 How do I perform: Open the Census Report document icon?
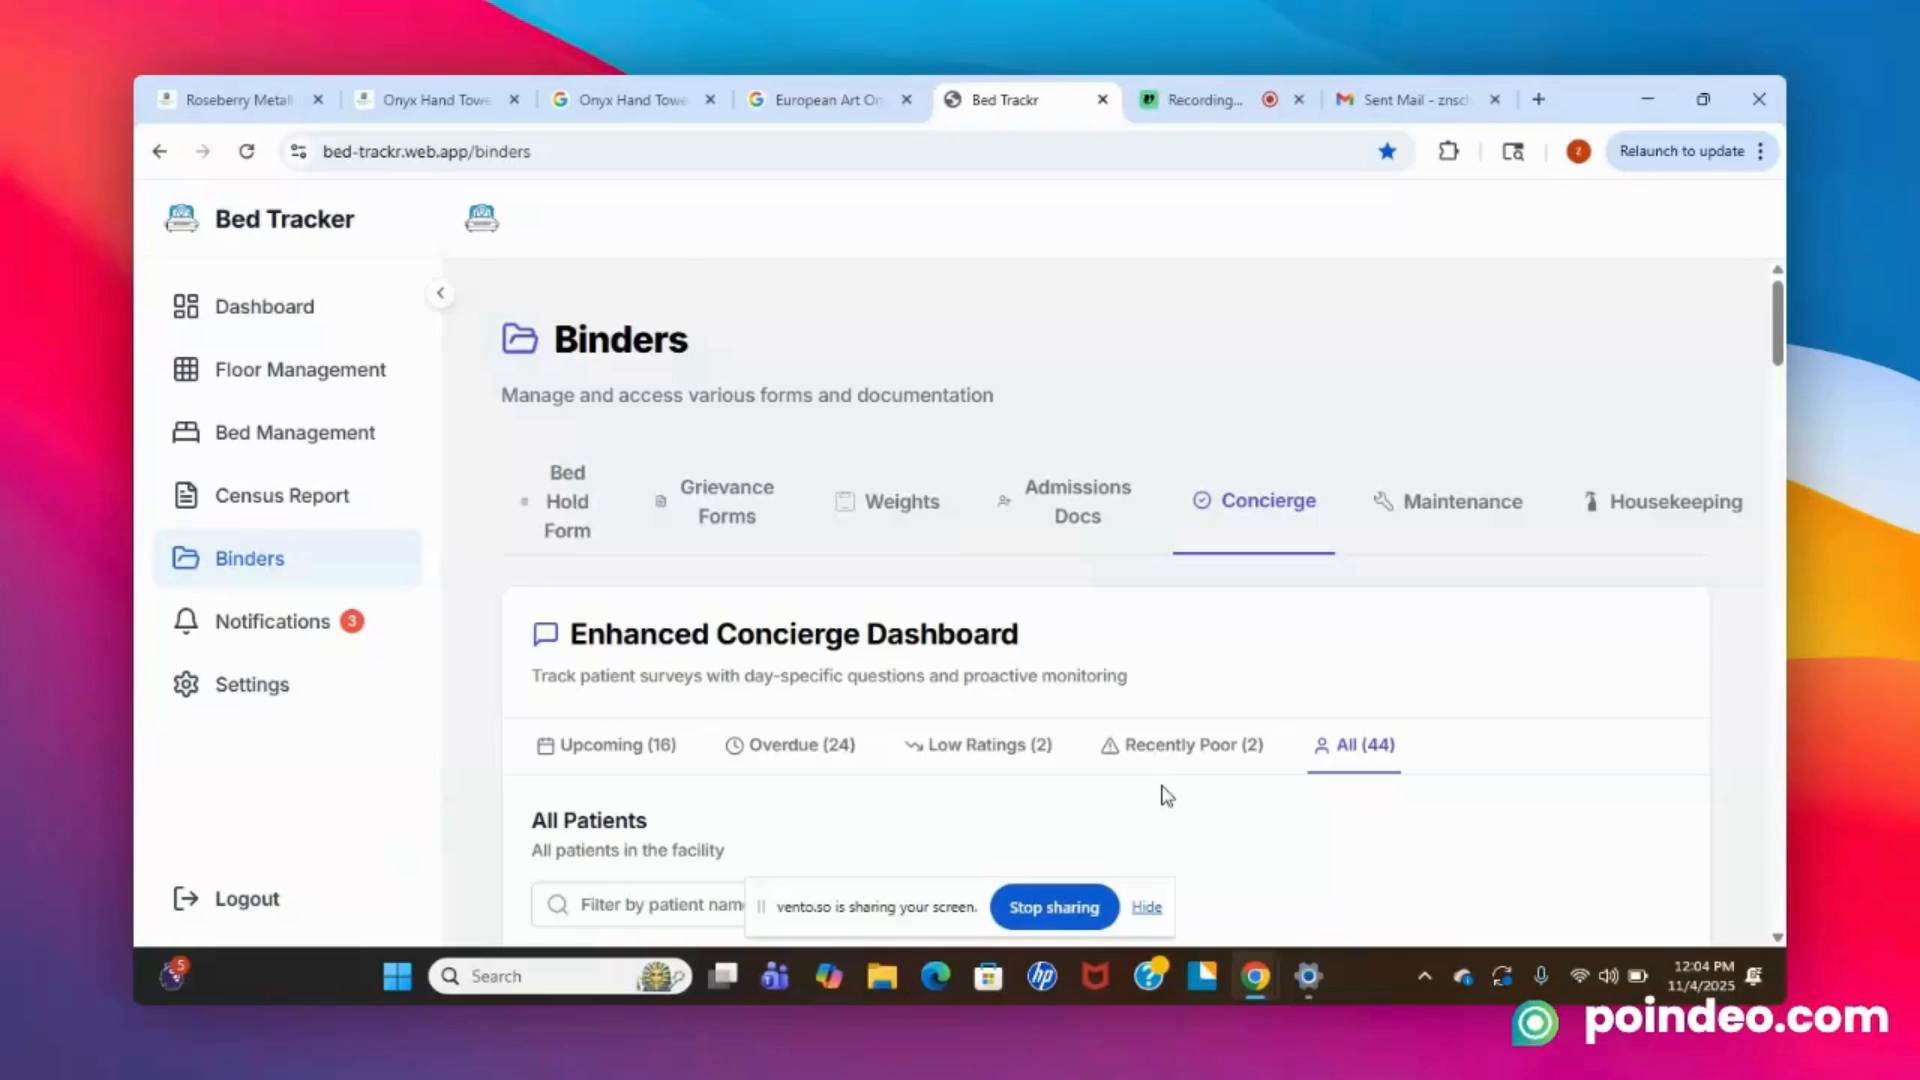point(186,495)
